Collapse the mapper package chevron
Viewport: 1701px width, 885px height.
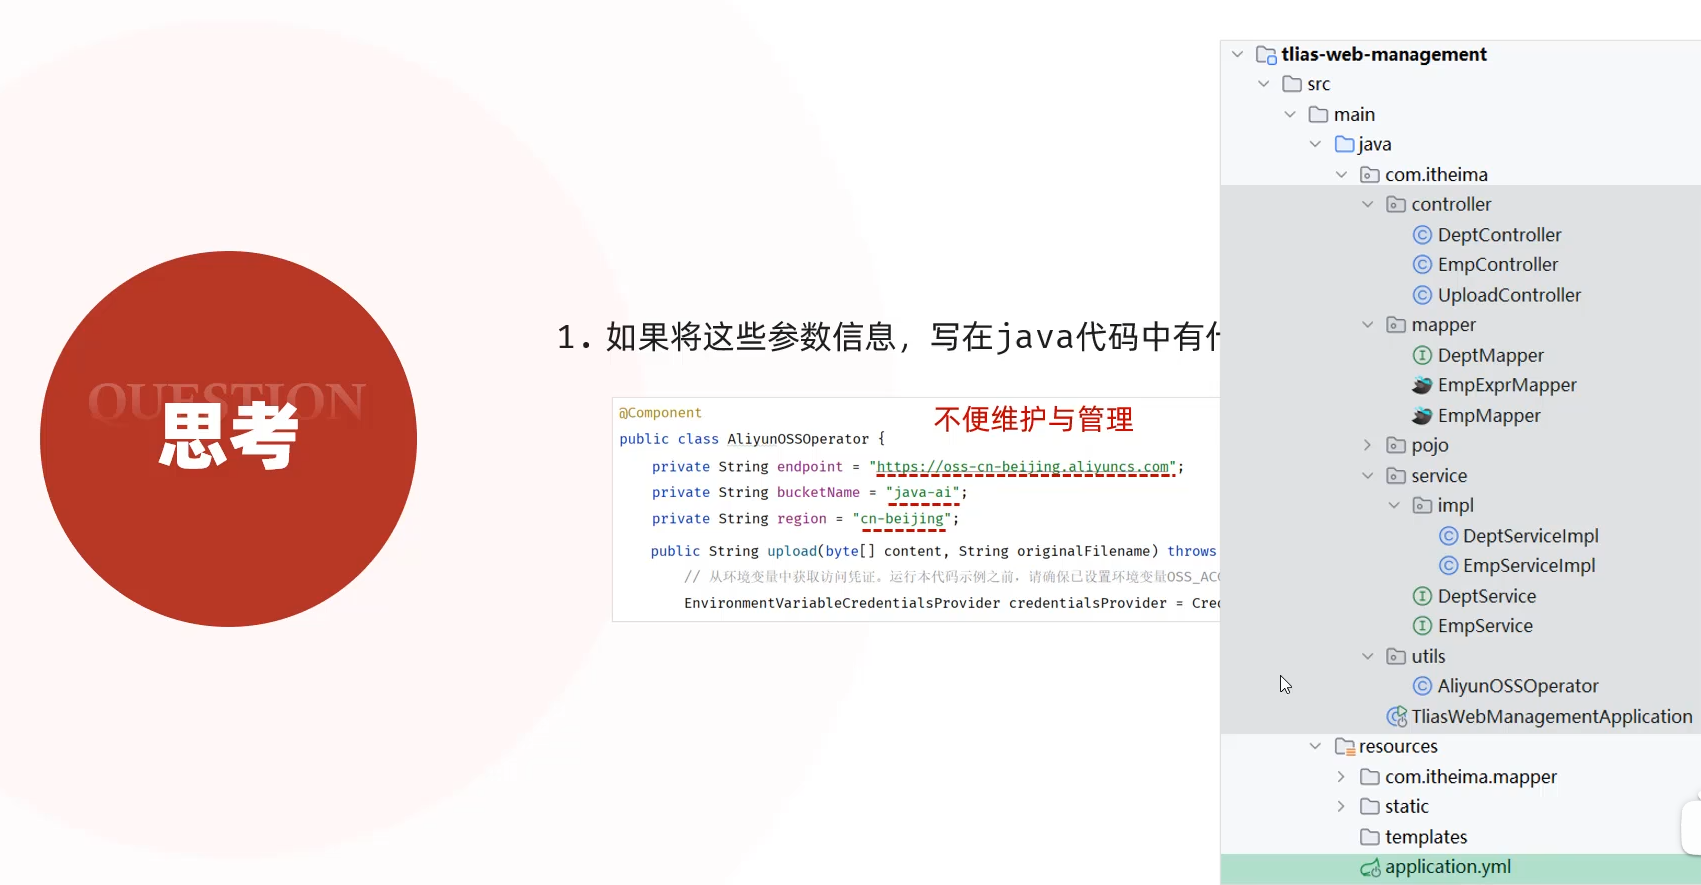1367,325
